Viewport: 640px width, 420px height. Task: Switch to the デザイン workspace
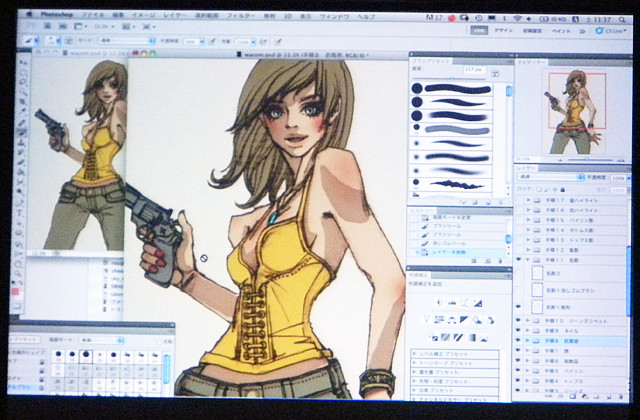(503, 30)
